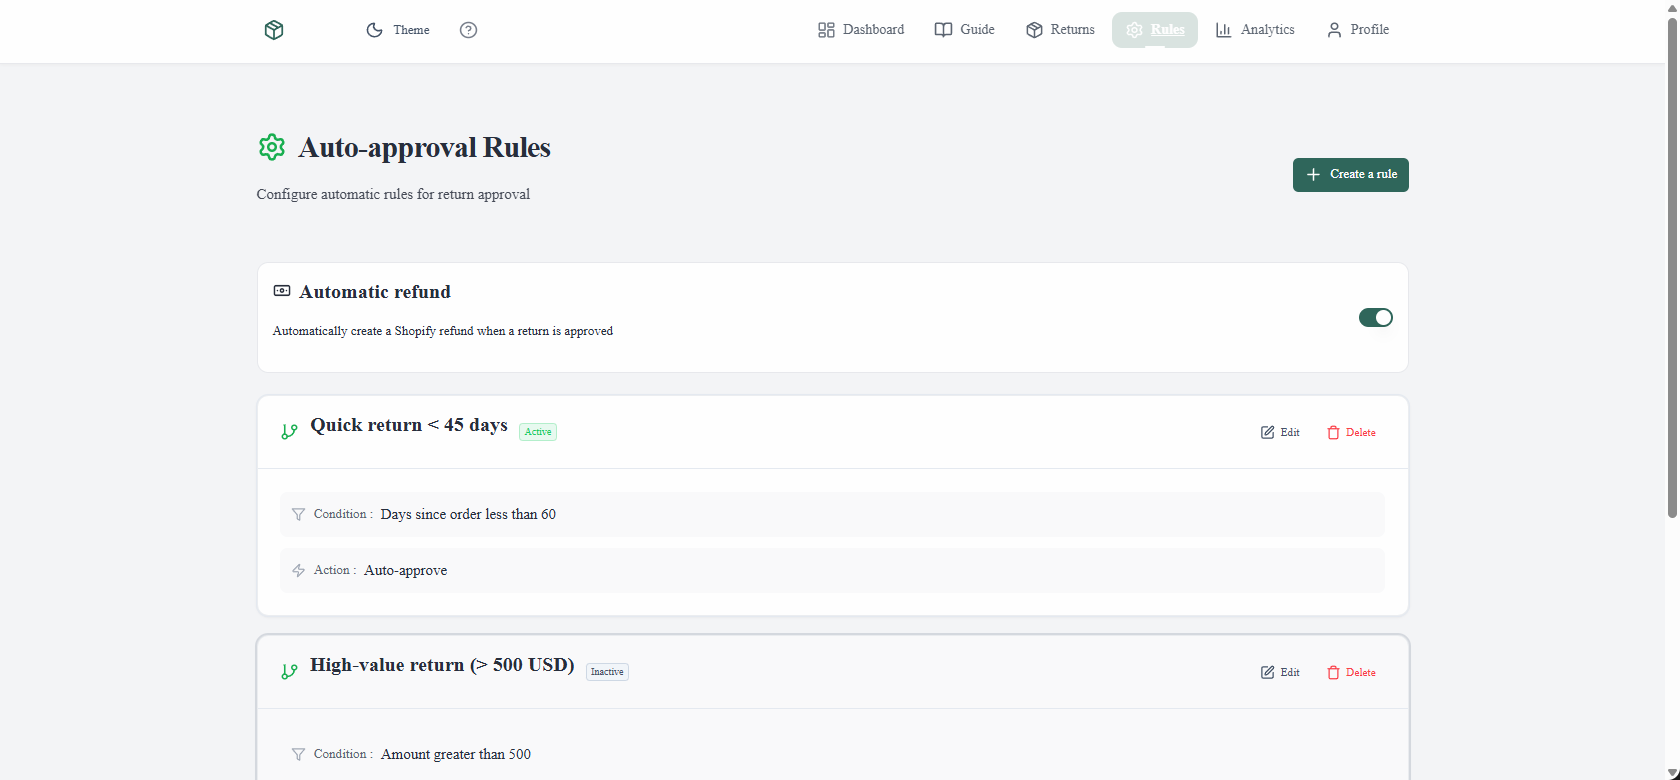Switch to the Analytics tab

pos(1255,30)
